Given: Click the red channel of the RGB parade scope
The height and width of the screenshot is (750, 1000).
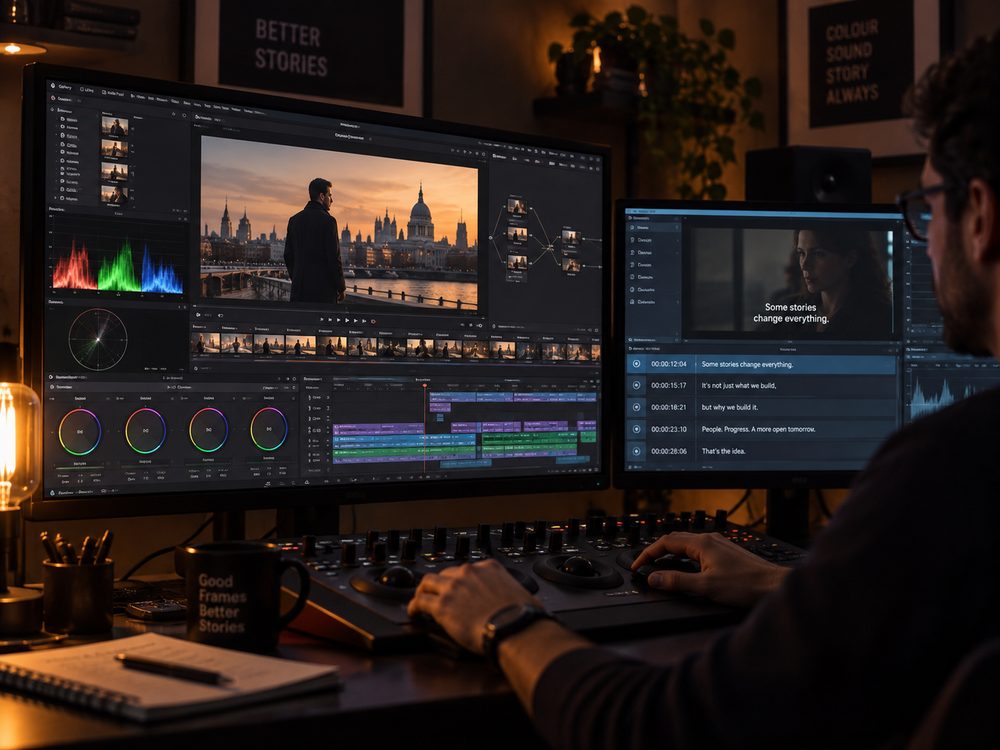Looking at the screenshot, I should click(74, 266).
